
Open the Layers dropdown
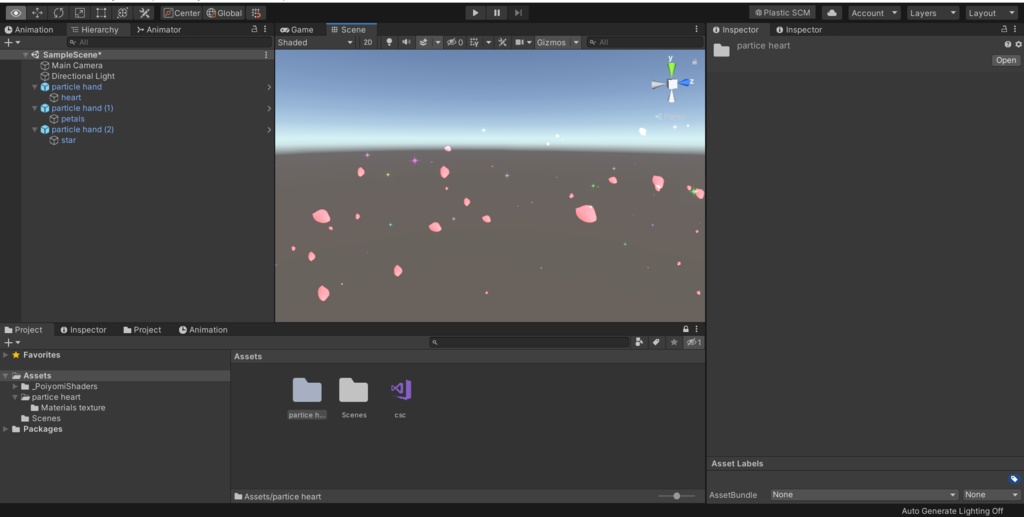coord(933,13)
